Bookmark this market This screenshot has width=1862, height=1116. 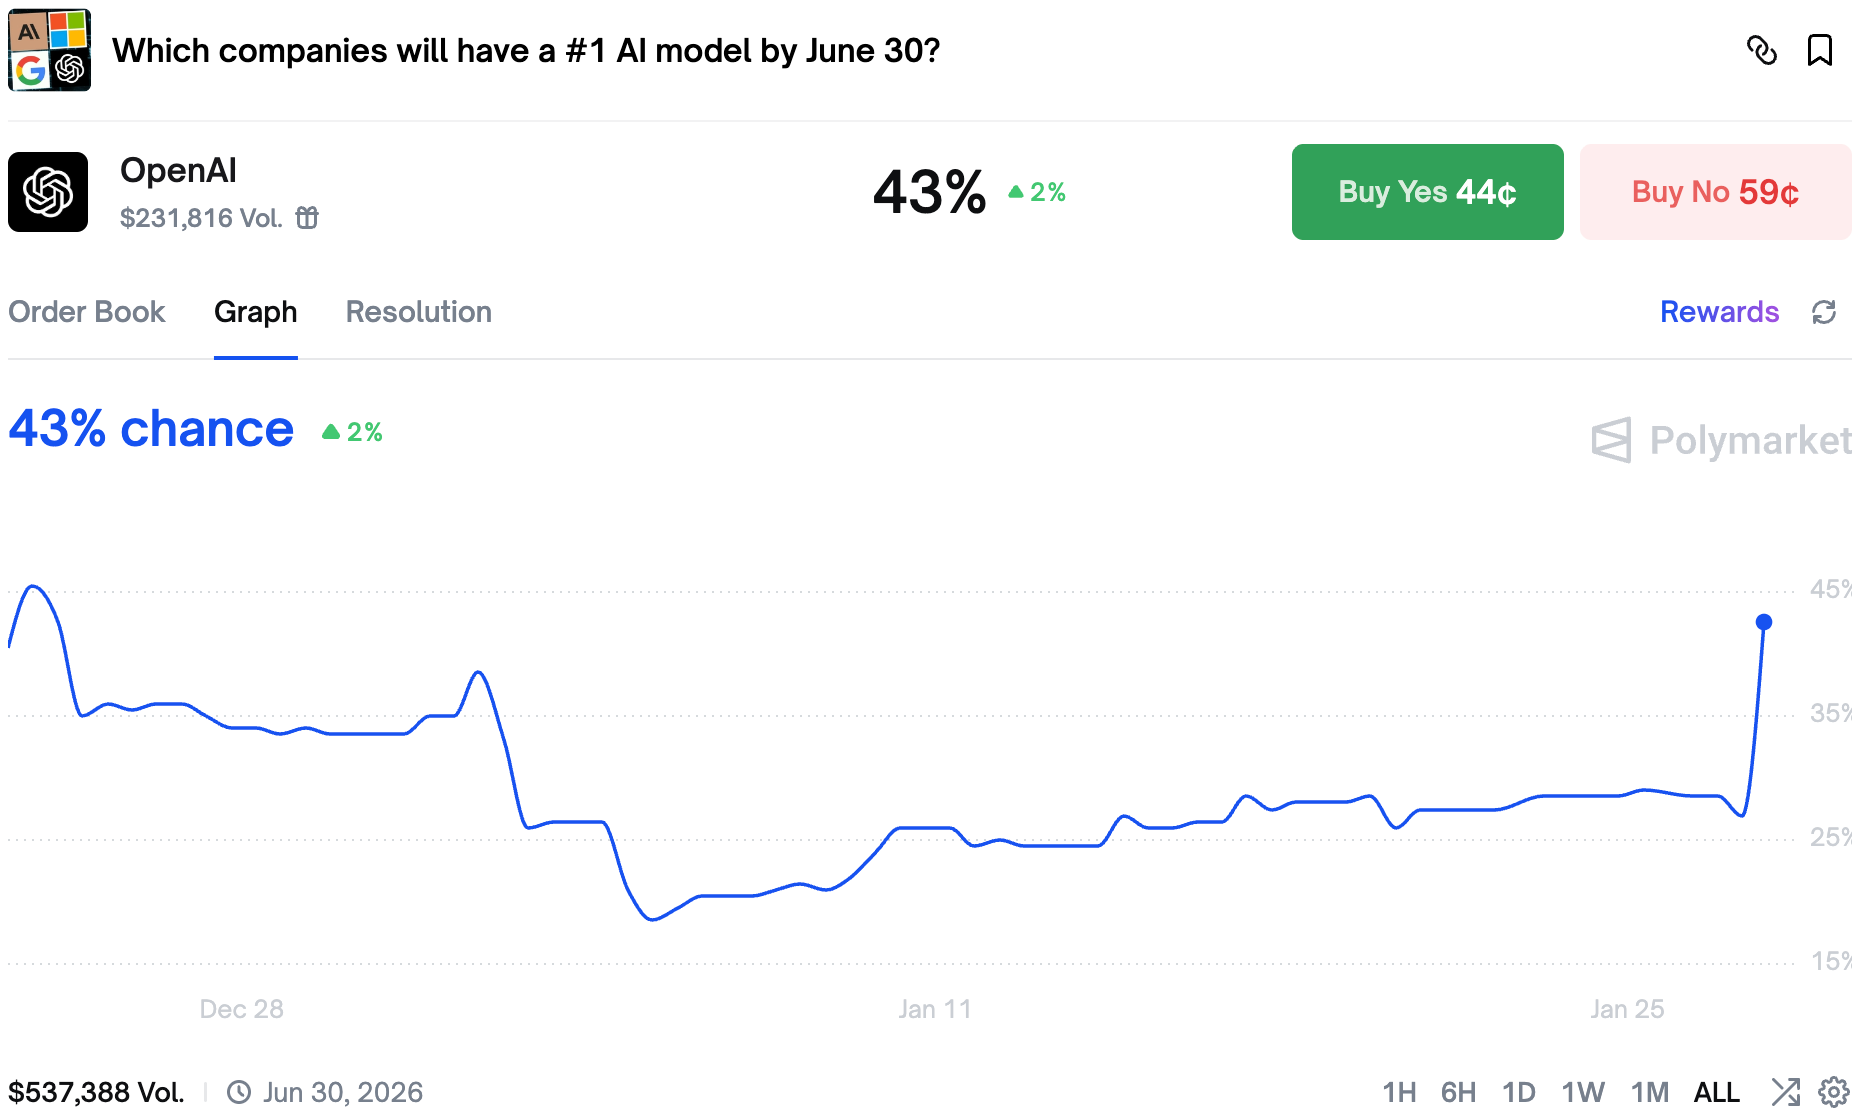pos(1819,50)
